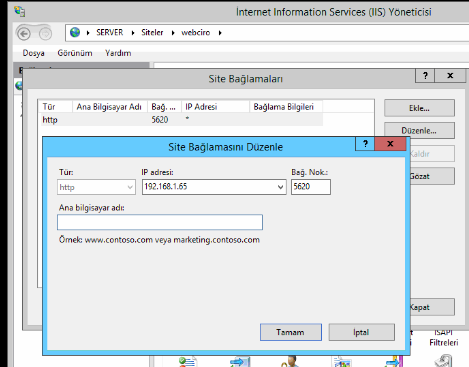
Task: Close the Site Bağlamasını Düzenle dialog
Action: click(390, 144)
